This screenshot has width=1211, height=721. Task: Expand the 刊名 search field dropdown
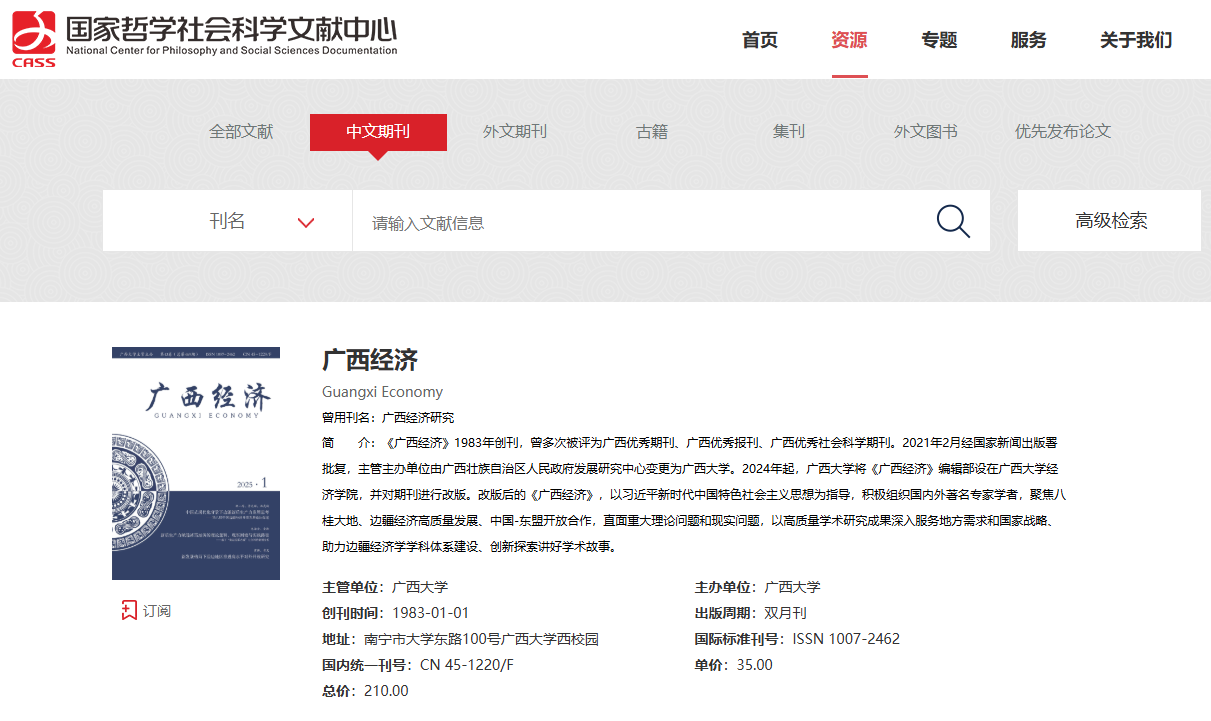tap(228, 221)
